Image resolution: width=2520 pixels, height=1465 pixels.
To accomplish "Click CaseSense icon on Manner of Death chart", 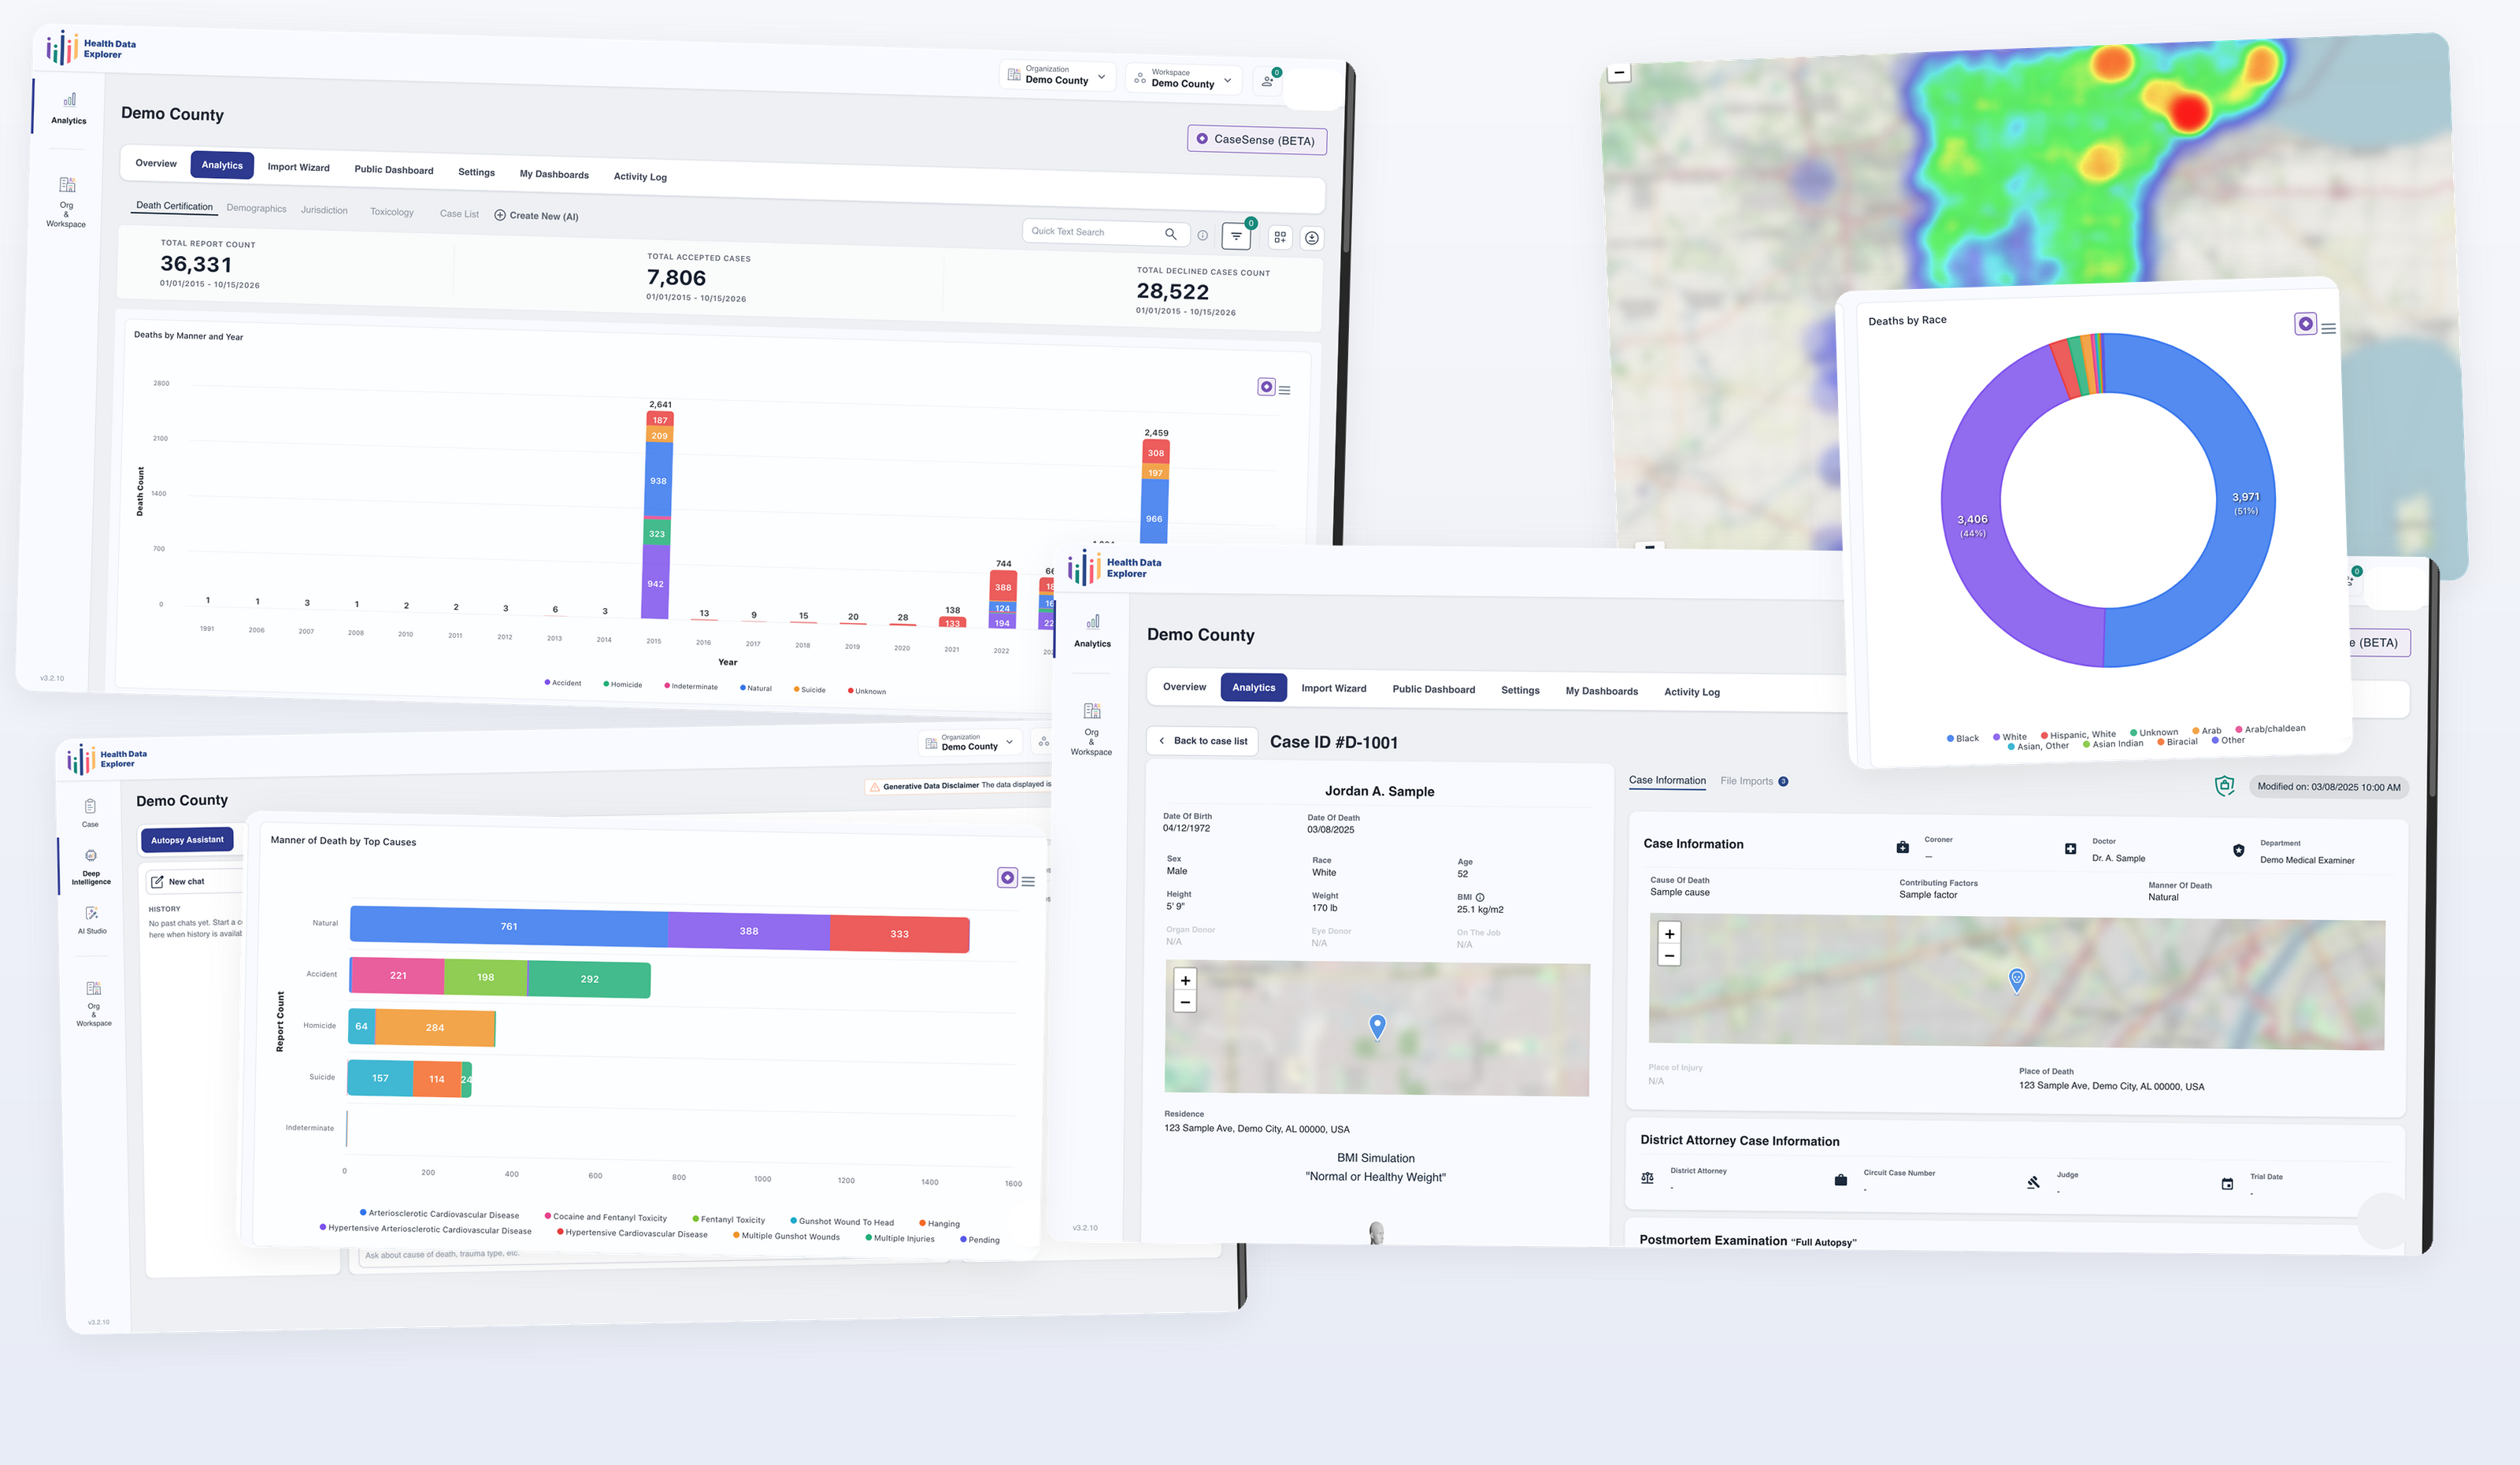I will (x=1008, y=877).
